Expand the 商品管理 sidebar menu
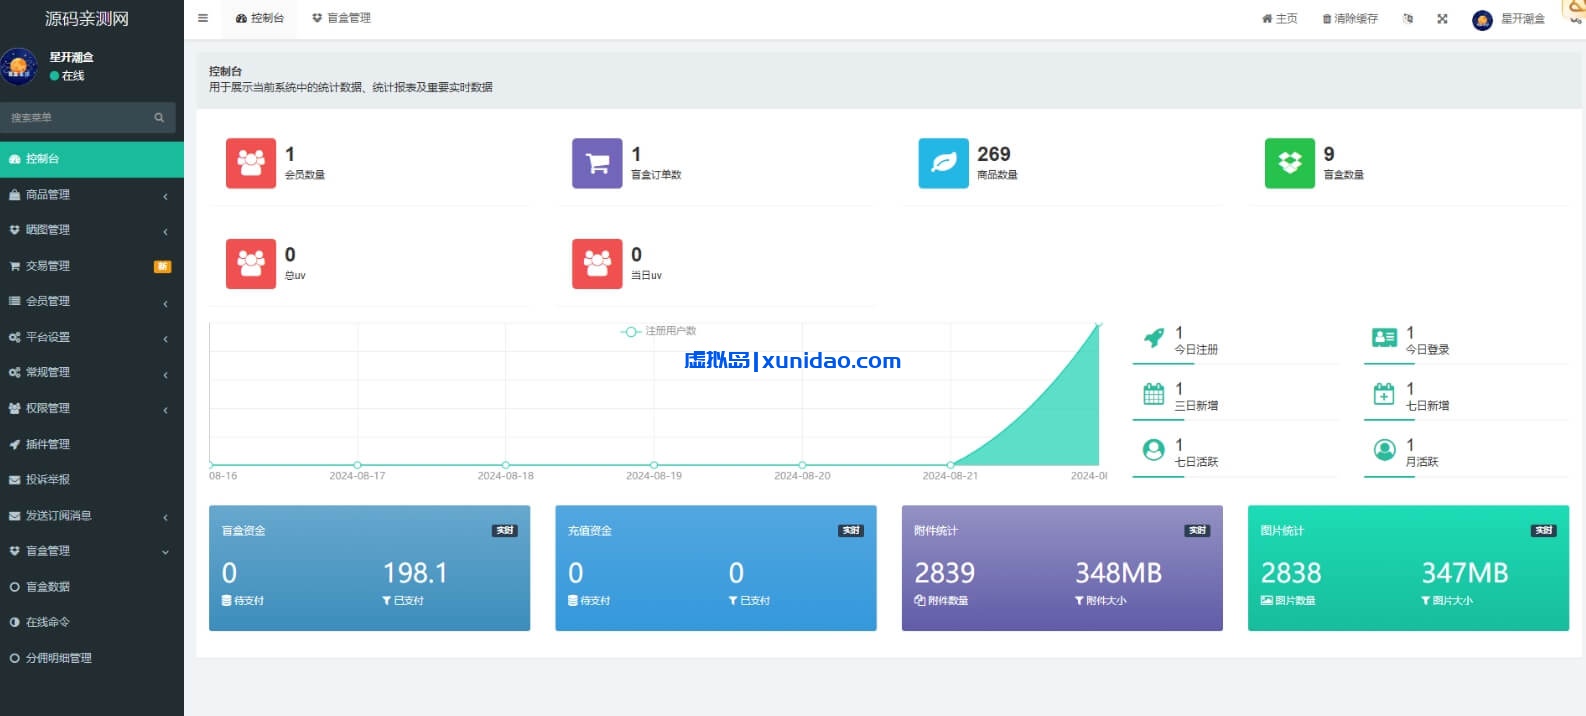Screen dimensions: 1586x716 click(91, 195)
